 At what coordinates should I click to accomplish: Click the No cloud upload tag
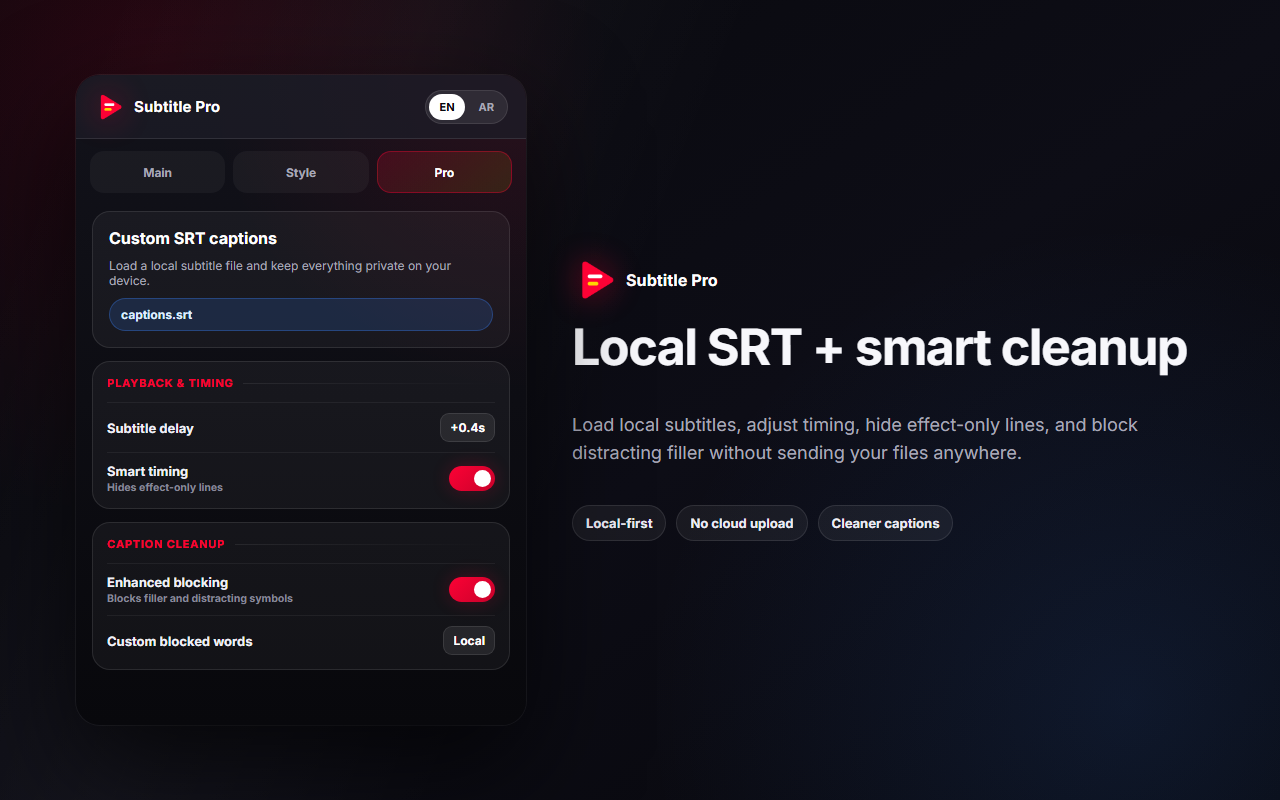pyautogui.click(x=742, y=523)
